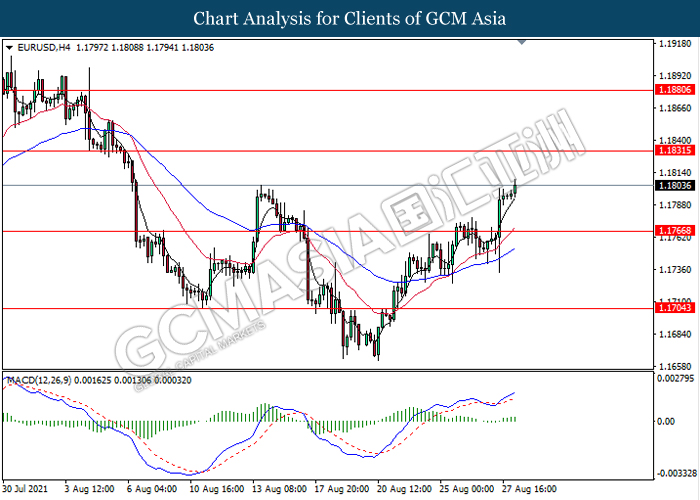Viewport: 700px width, 500px height.
Task: Click the 13 Aug 08:00 time label
Action: (x=279, y=489)
